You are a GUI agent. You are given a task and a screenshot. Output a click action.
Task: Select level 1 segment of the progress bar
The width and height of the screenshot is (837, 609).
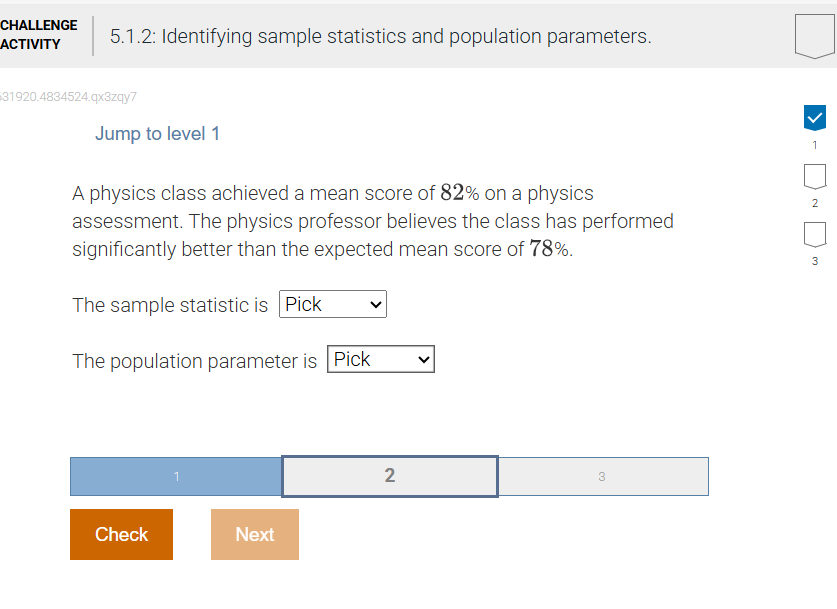click(175, 476)
